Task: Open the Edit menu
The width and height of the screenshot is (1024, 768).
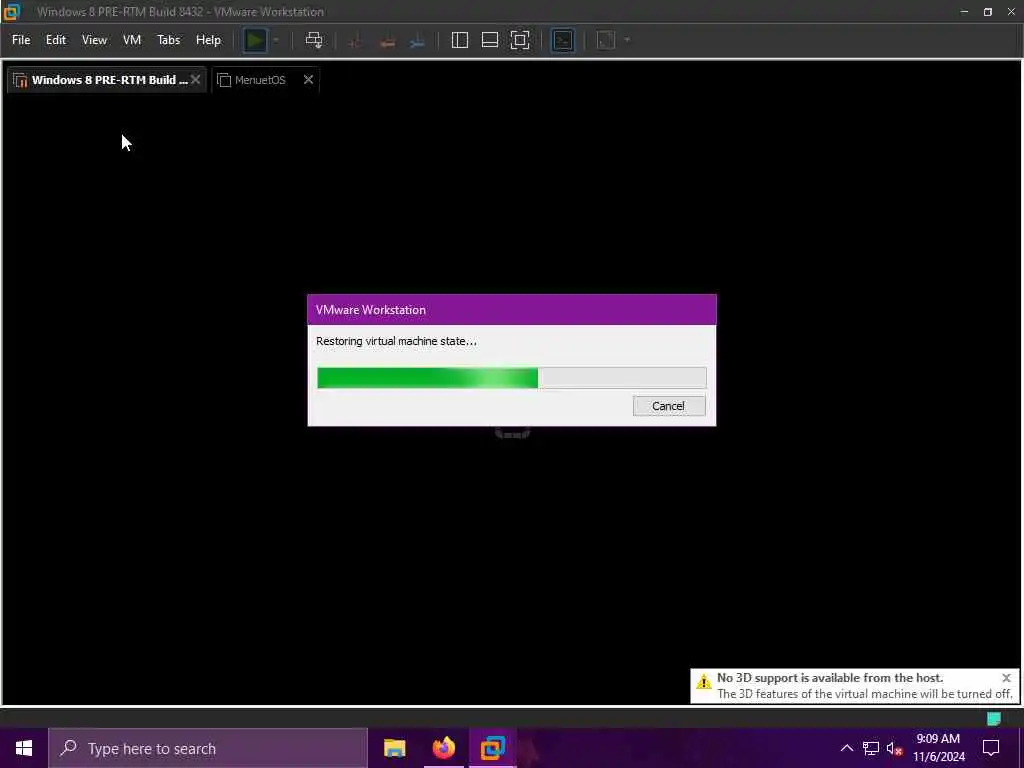Action: (x=56, y=40)
